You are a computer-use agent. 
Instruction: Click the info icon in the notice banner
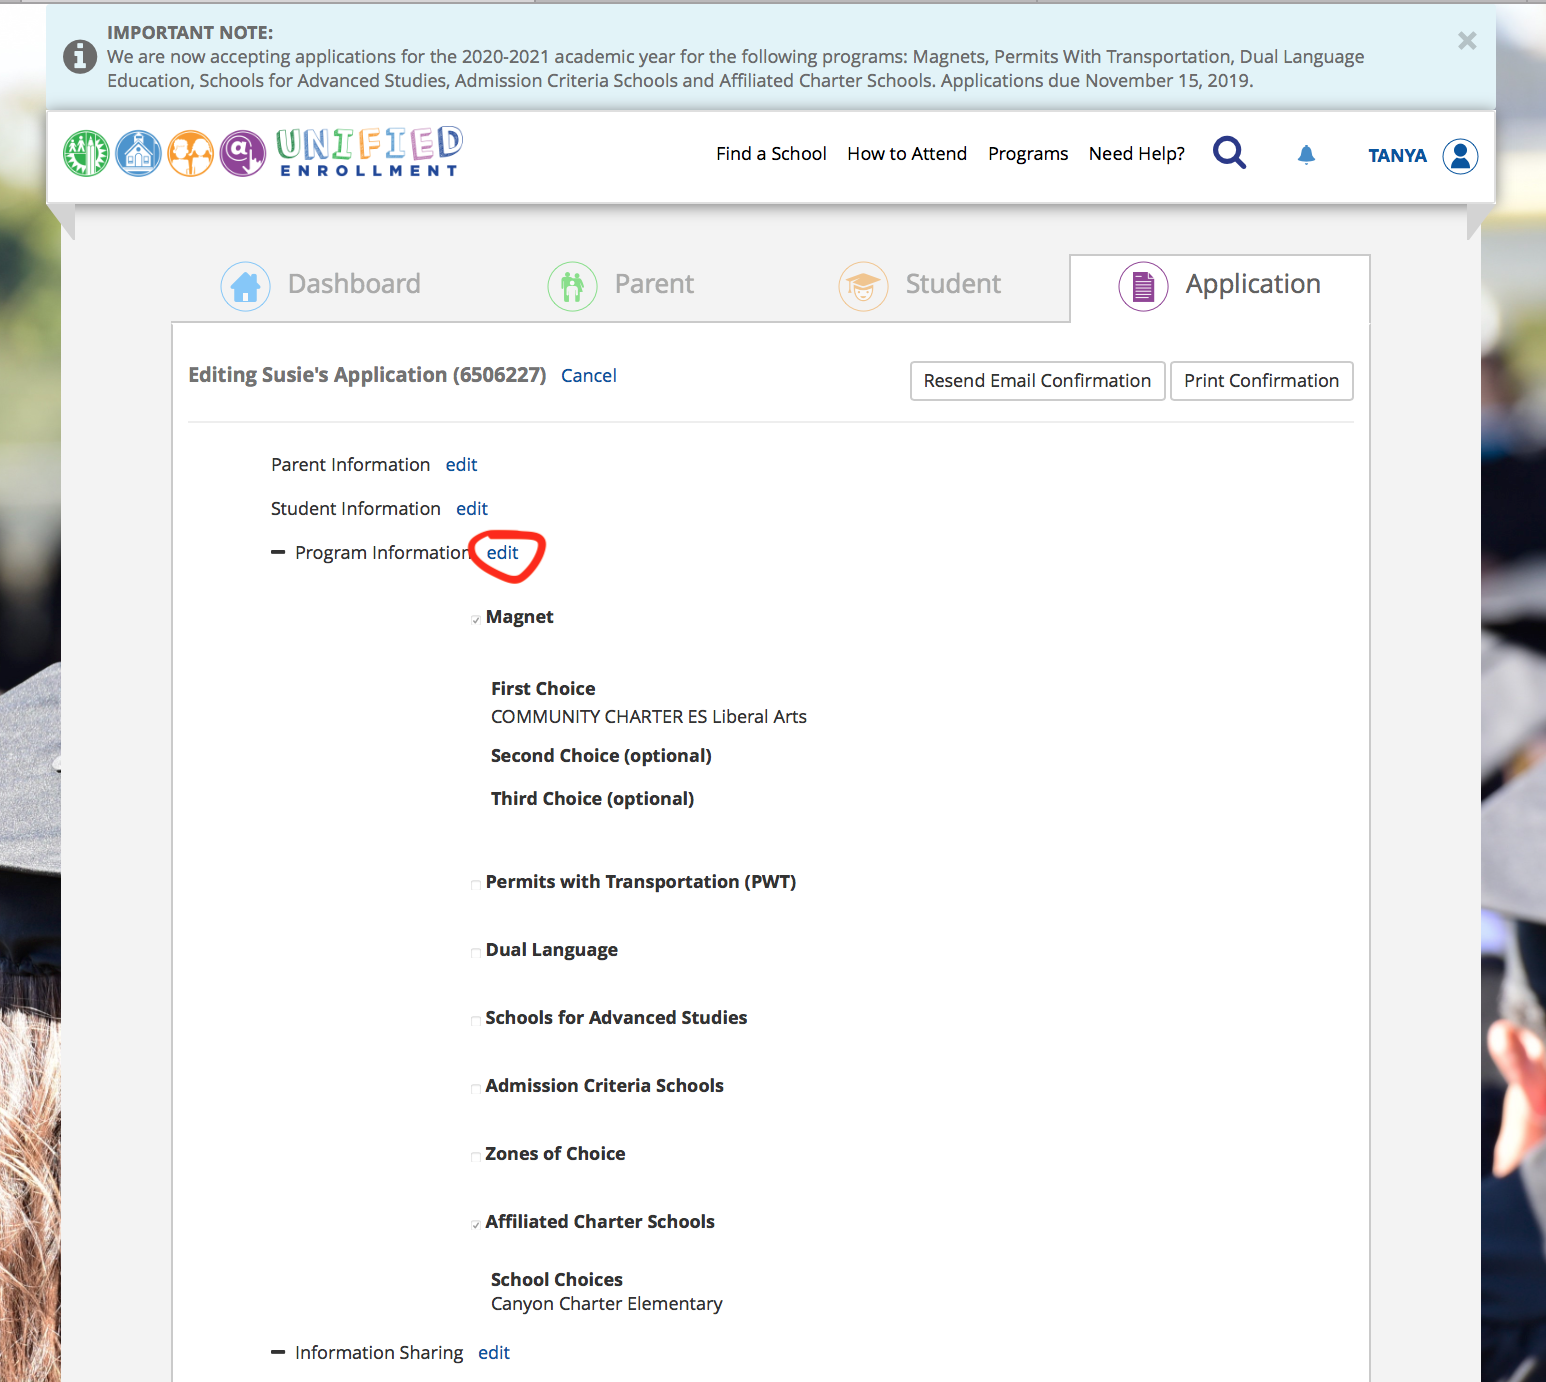click(x=80, y=57)
